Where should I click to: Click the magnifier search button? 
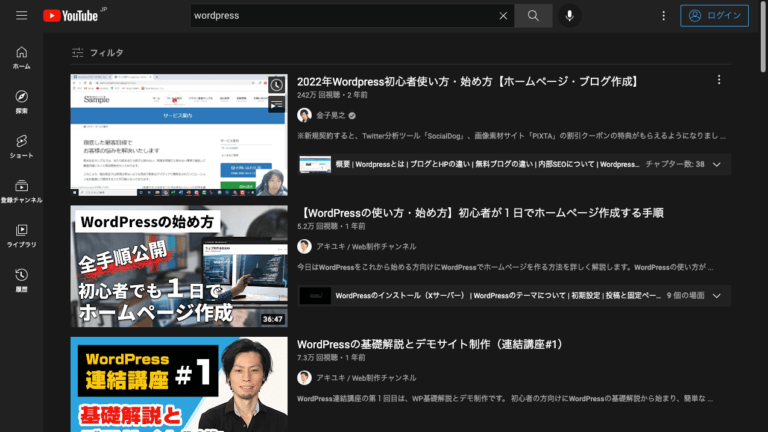tap(533, 16)
